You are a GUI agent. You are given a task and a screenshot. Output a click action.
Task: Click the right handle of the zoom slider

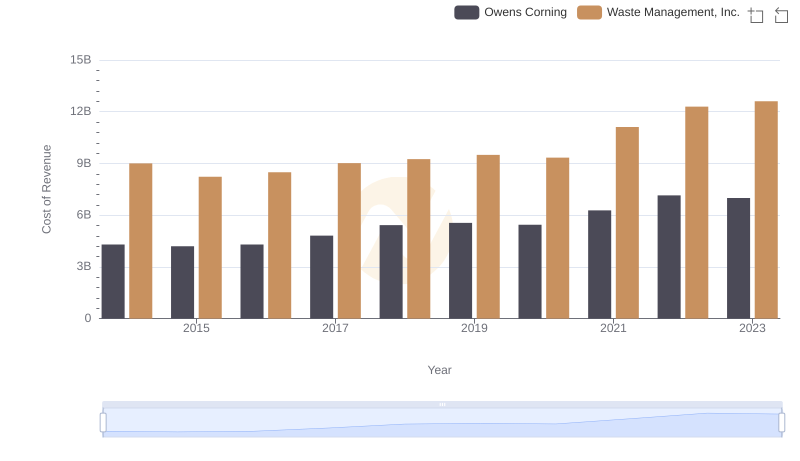point(781,423)
